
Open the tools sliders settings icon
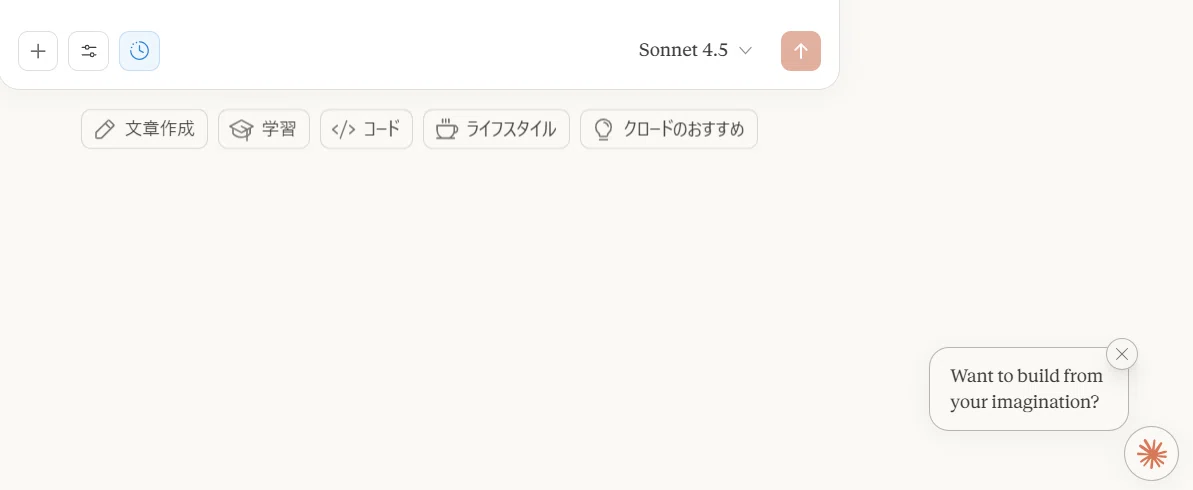point(88,51)
